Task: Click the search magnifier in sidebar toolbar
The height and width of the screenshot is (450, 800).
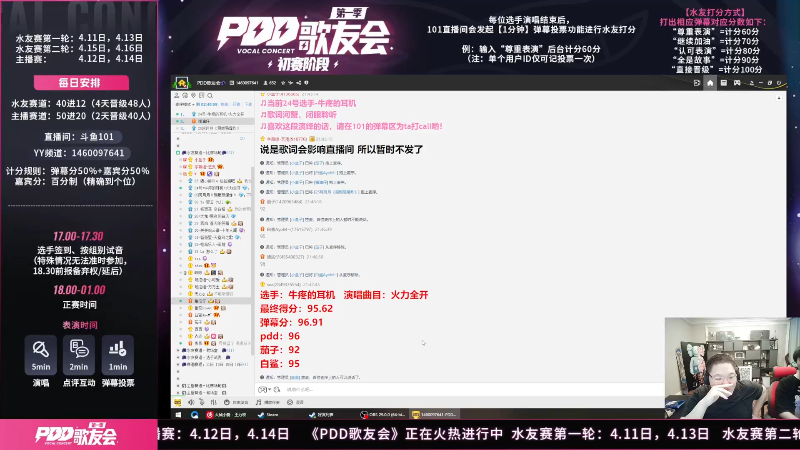Action: point(210,95)
